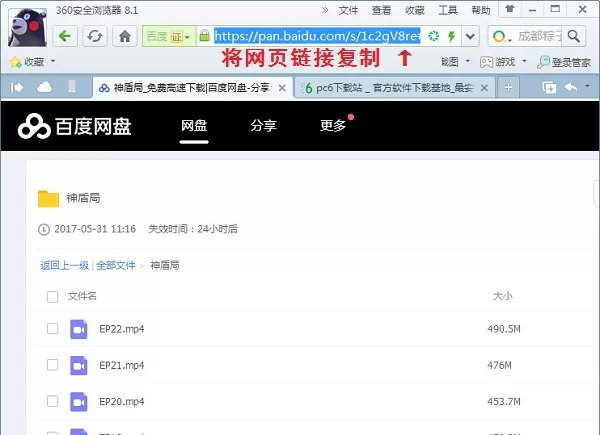The height and width of the screenshot is (435, 600).
Task: Tick the select-all checkbox beside 文件名
Action: (52, 297)
